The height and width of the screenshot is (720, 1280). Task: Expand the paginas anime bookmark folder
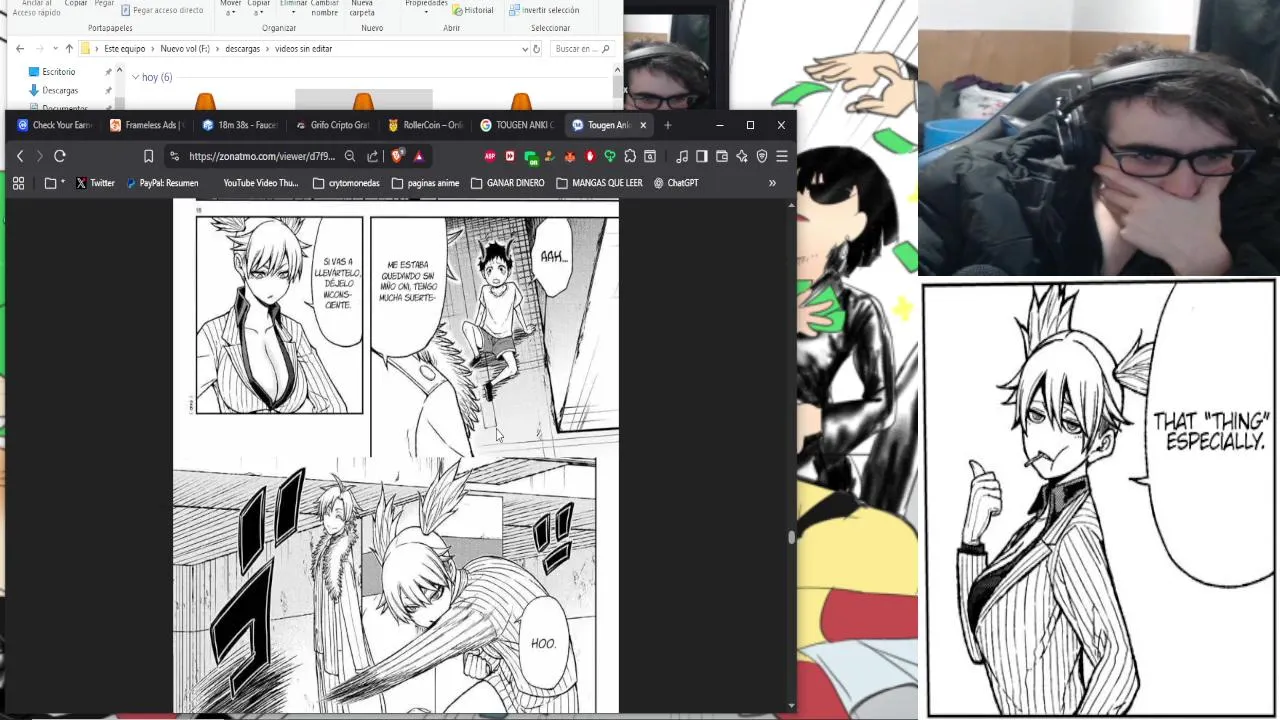[x=425, y=183]
